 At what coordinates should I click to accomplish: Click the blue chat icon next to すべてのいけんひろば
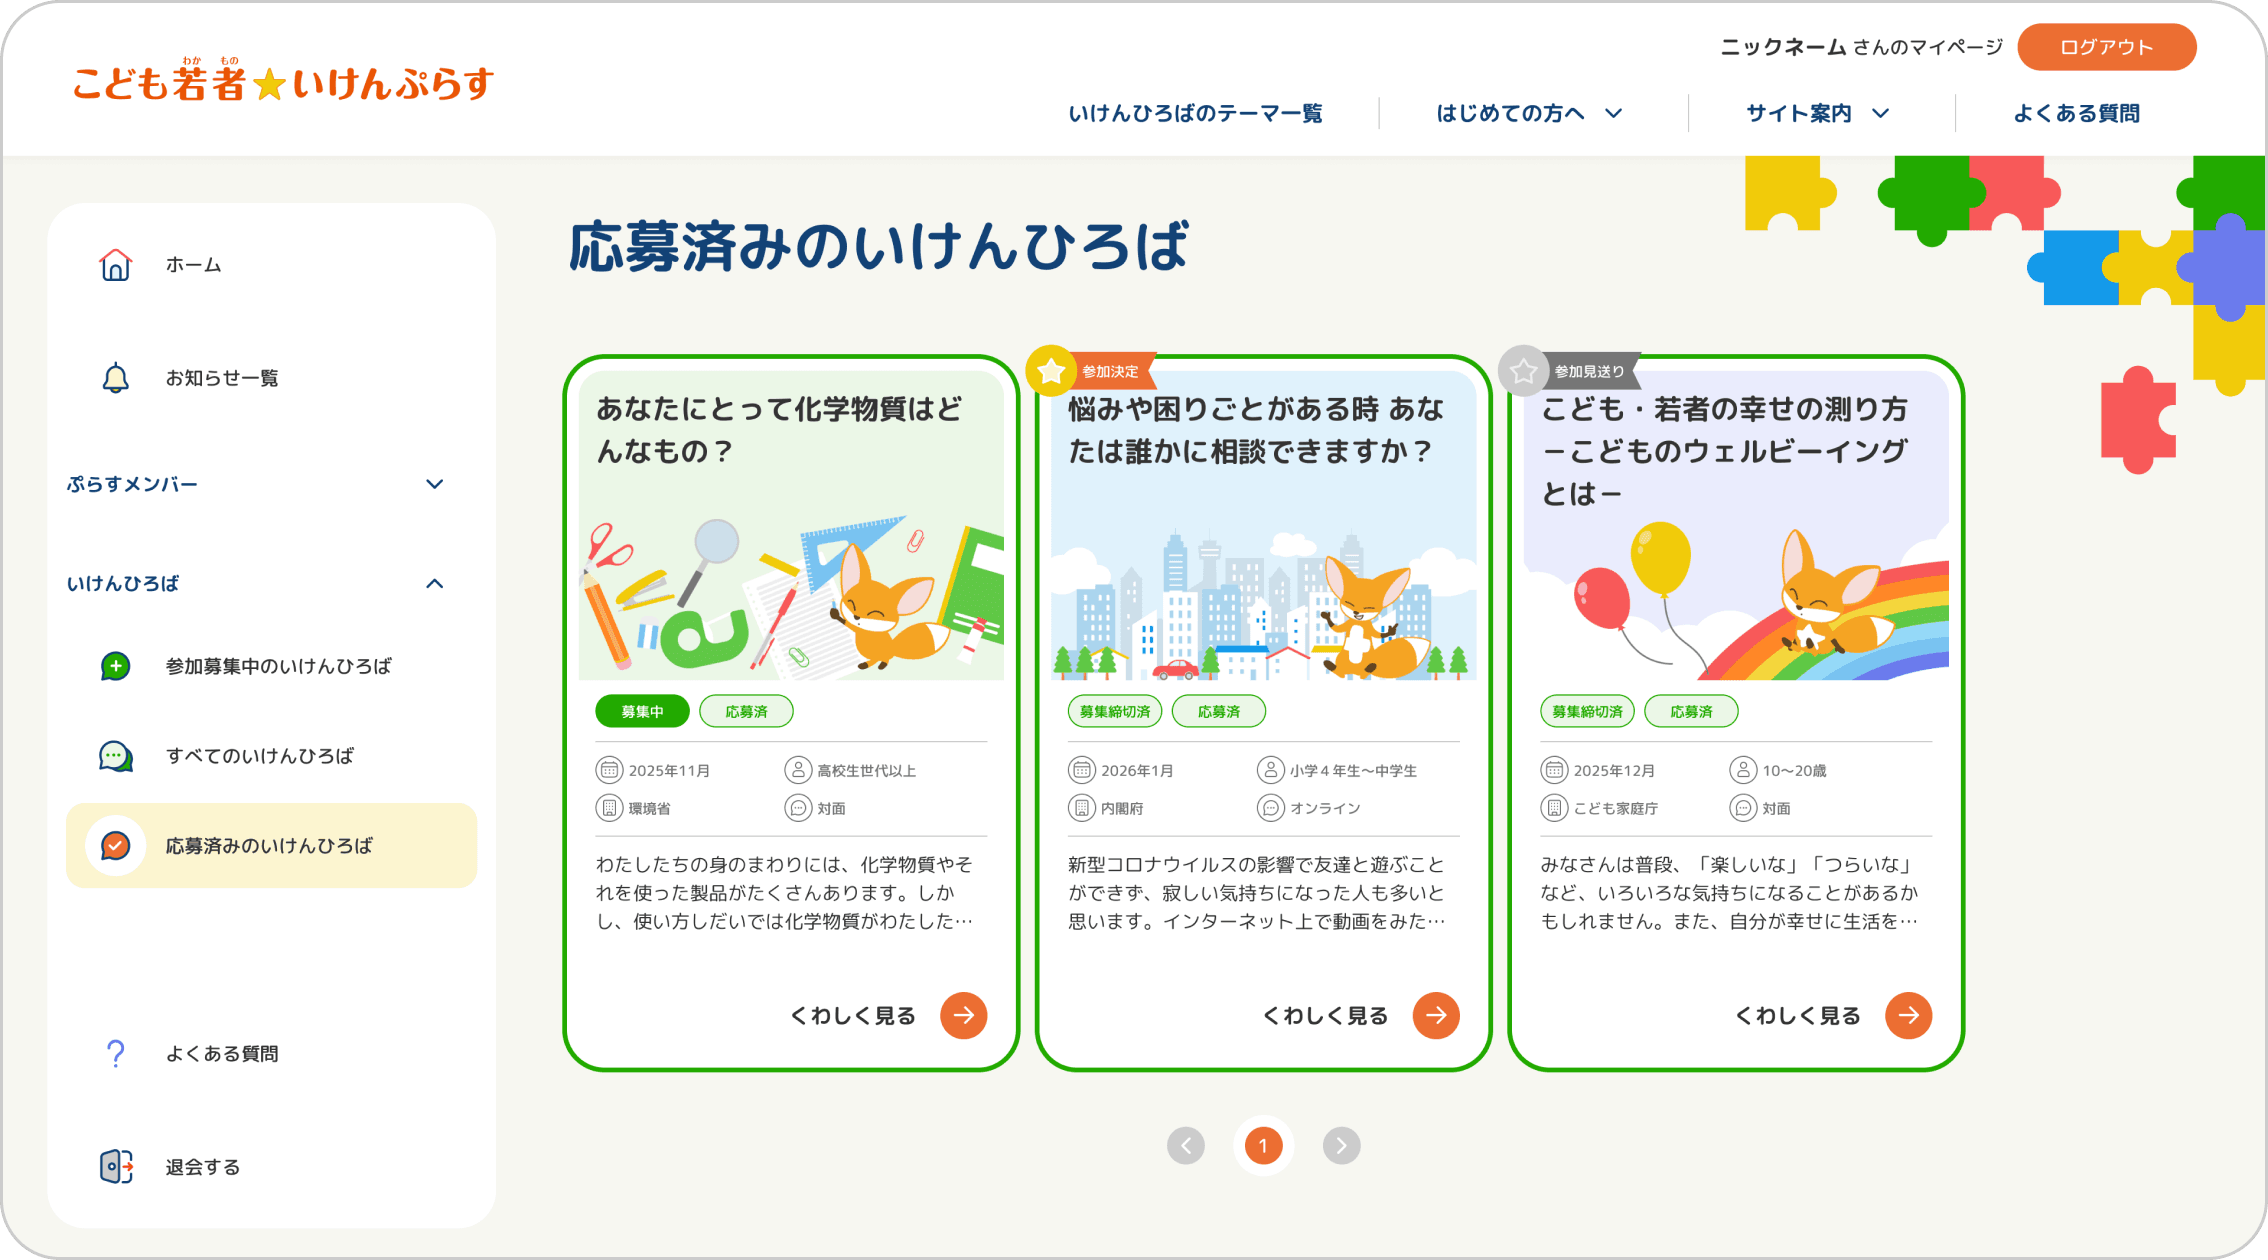(115, 755)
